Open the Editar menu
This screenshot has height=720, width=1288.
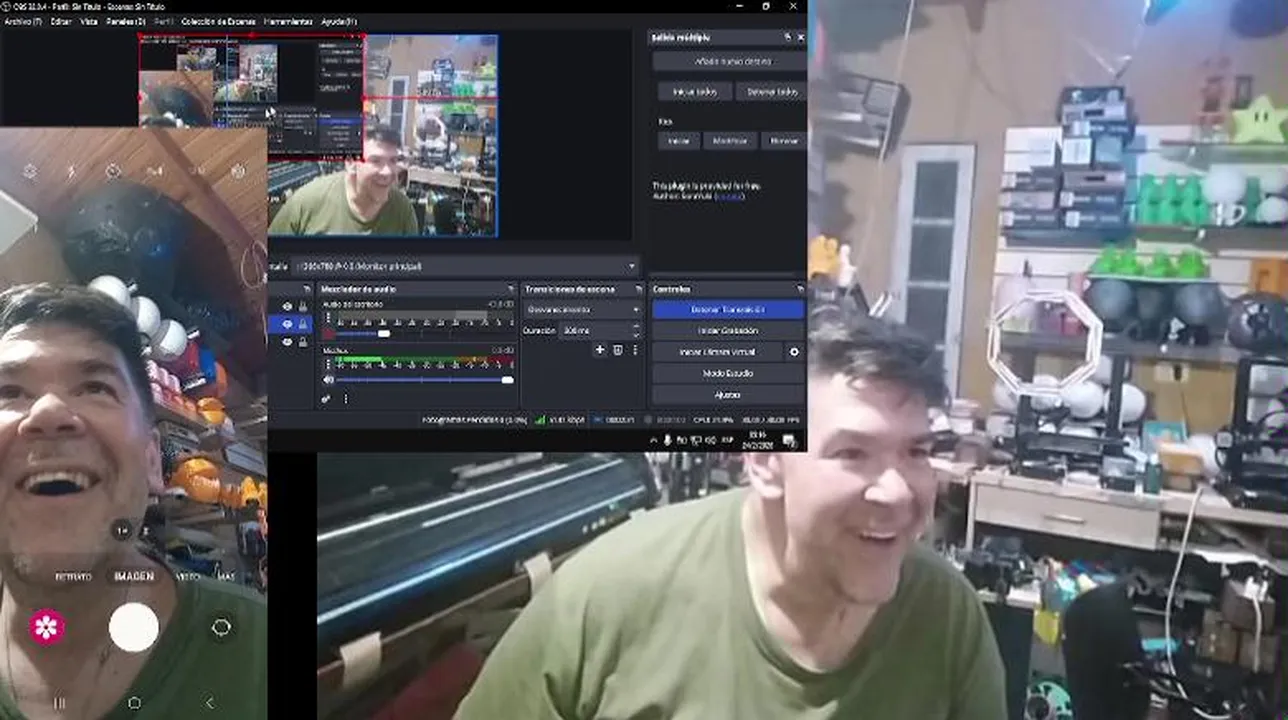(61, 21)
